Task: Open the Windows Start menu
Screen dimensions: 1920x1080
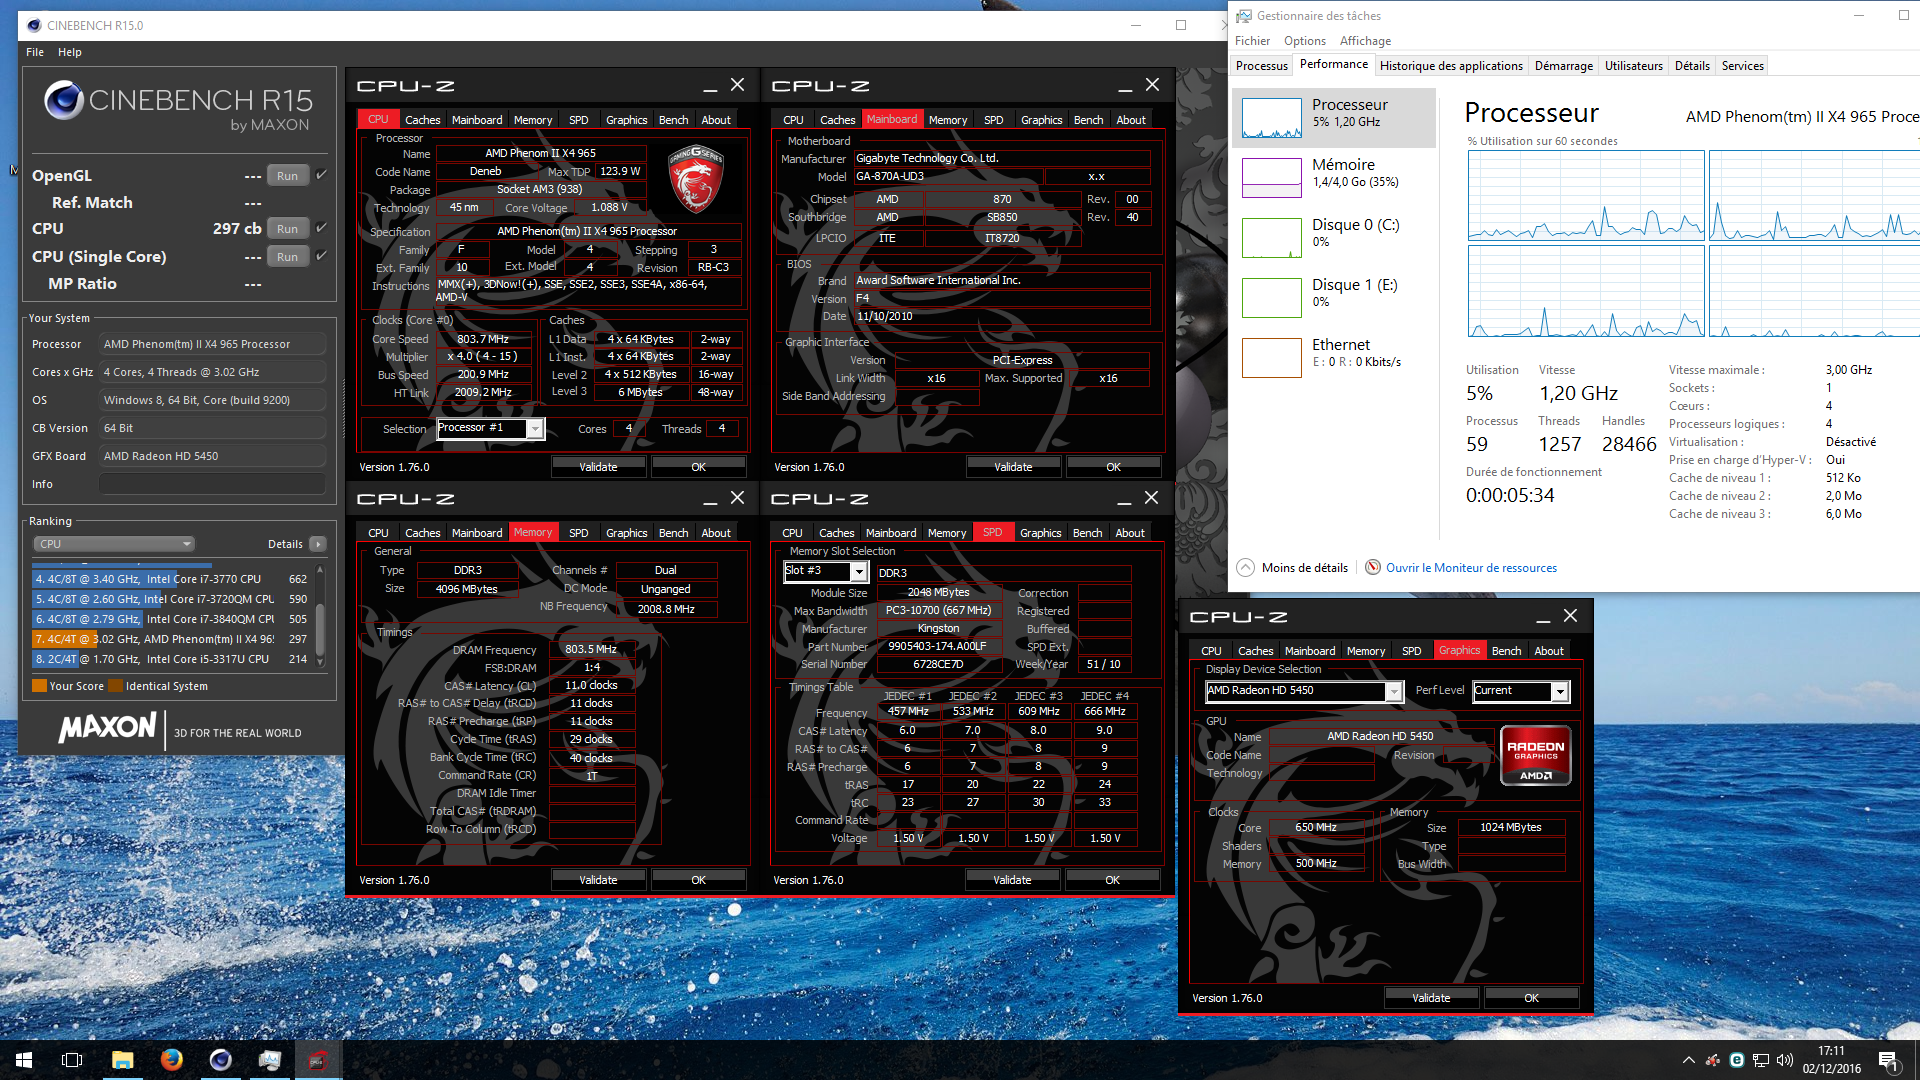Action: (24, 1060)
